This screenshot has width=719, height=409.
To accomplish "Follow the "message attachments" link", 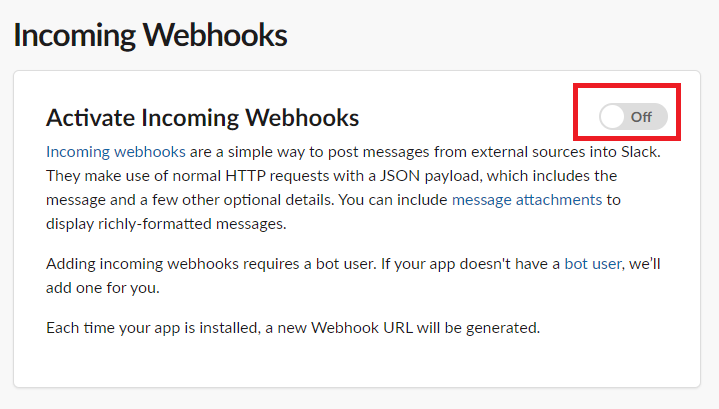I will 527,200.
